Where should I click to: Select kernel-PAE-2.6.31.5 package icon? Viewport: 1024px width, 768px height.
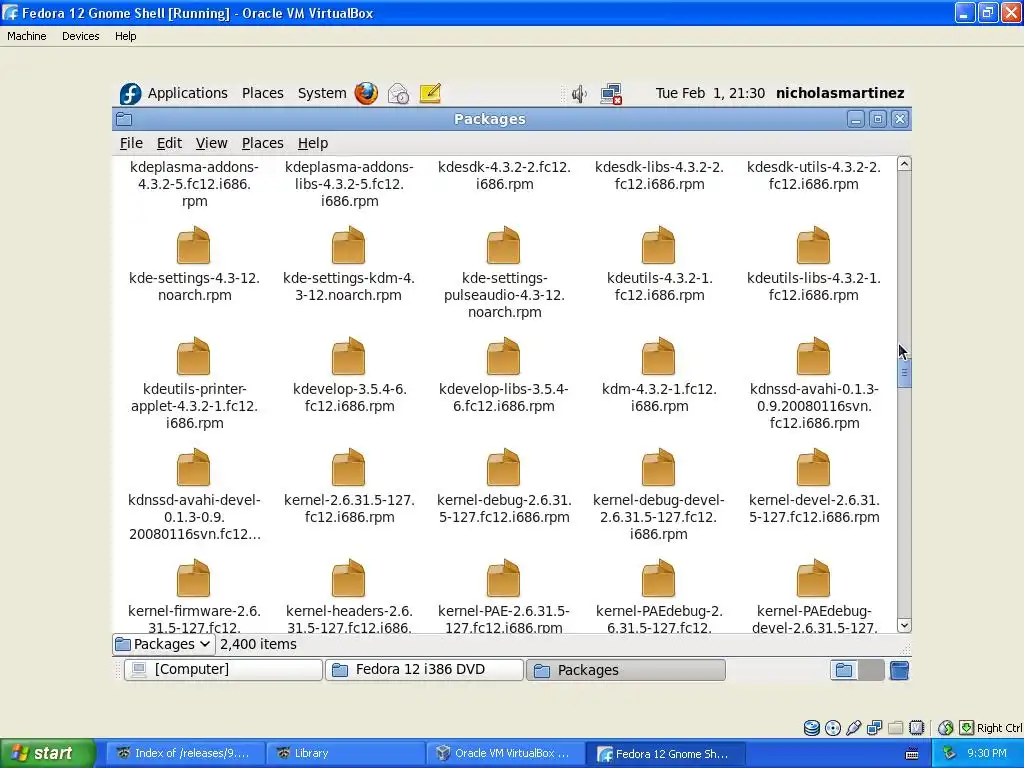[503, 578]
